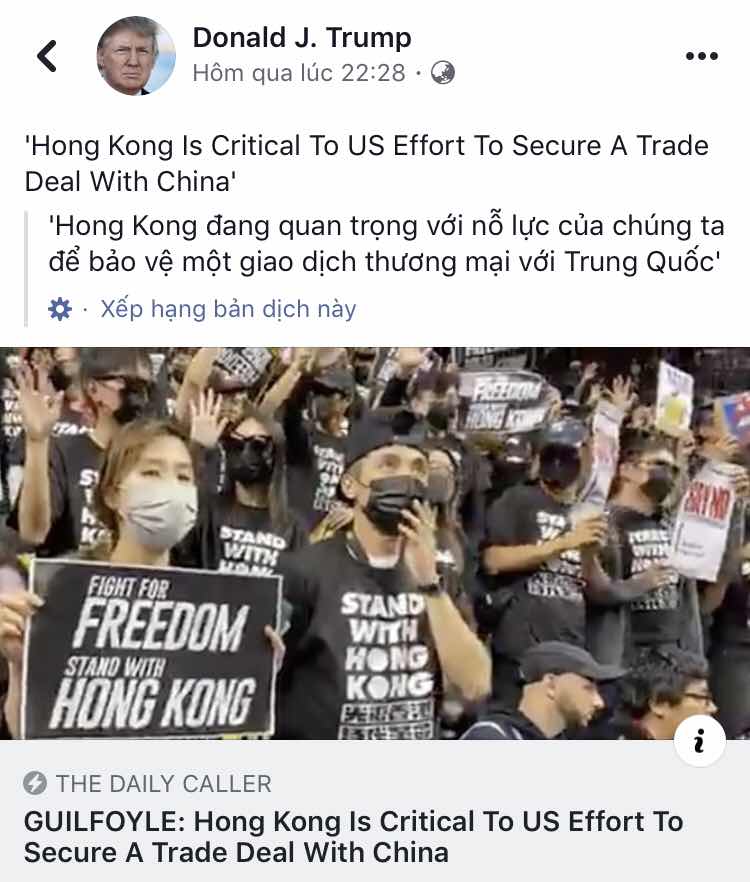Image resolution: width=750 pixels, height=882 pixels.
Task: Open Donald J. Trump's profile picture
Action: coord(136,55)
